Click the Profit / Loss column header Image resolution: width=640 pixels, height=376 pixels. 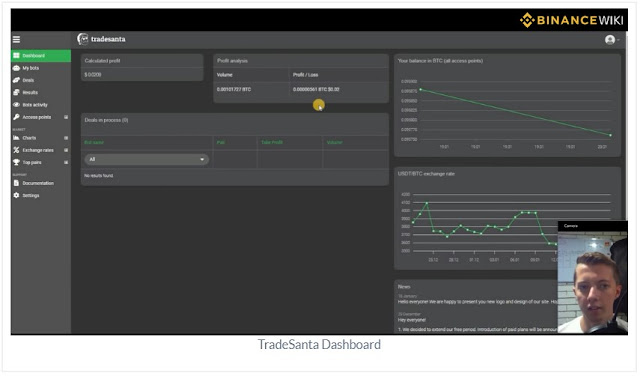[305, 75]
